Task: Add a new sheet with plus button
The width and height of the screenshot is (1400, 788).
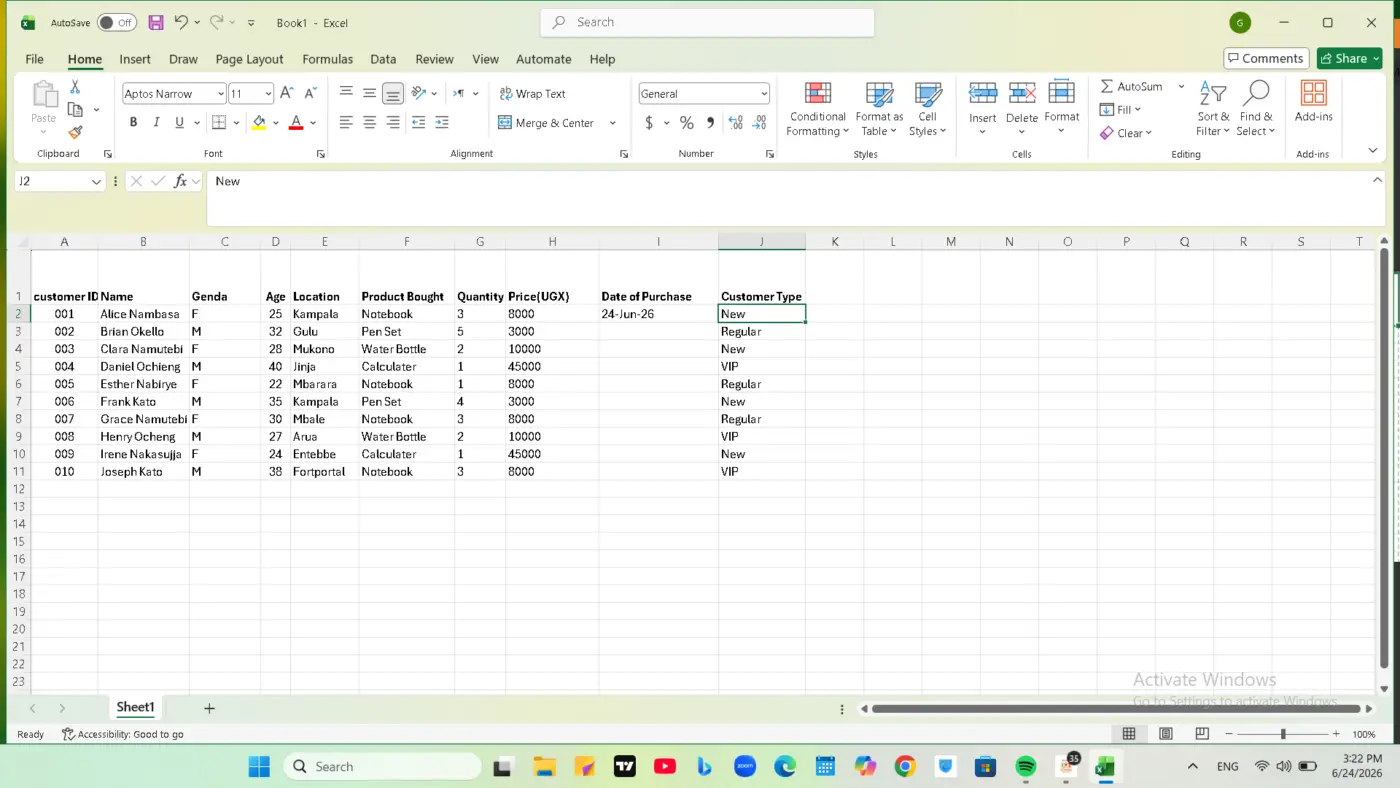Action: 209,708
